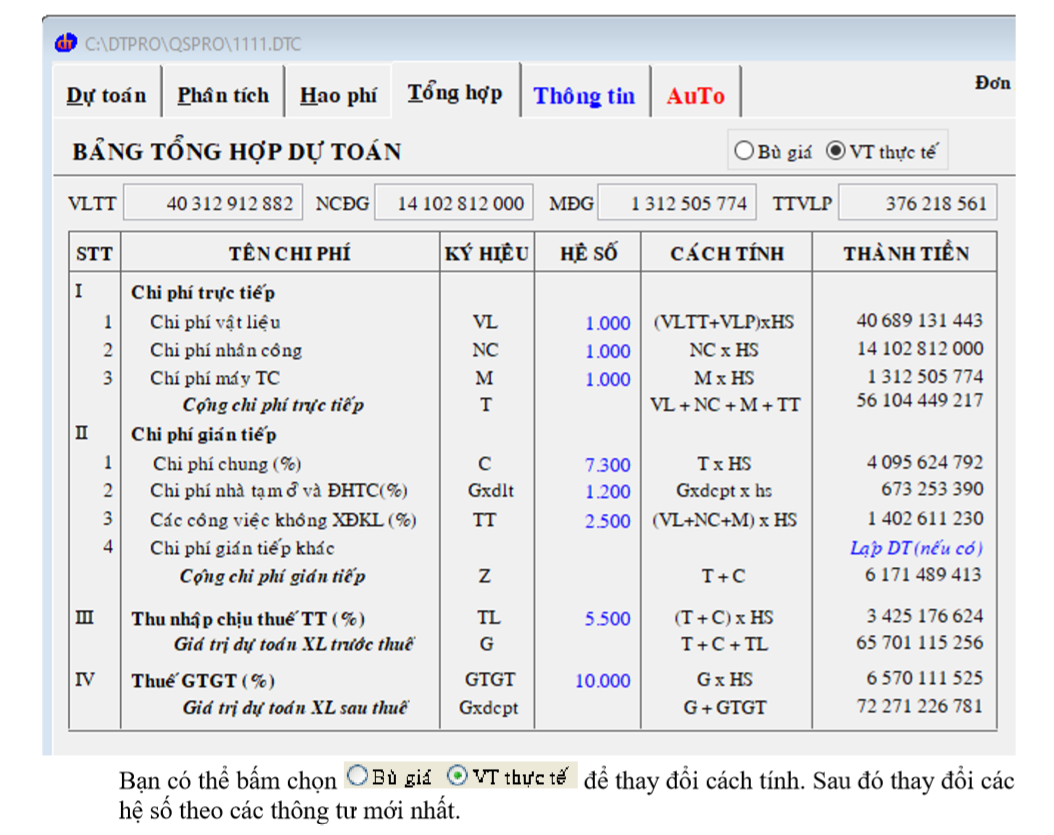Click the Thuế GTGT coefficient 10.000
The height and width of the screenshot is (835, 1054).
[x=602, y=681]
